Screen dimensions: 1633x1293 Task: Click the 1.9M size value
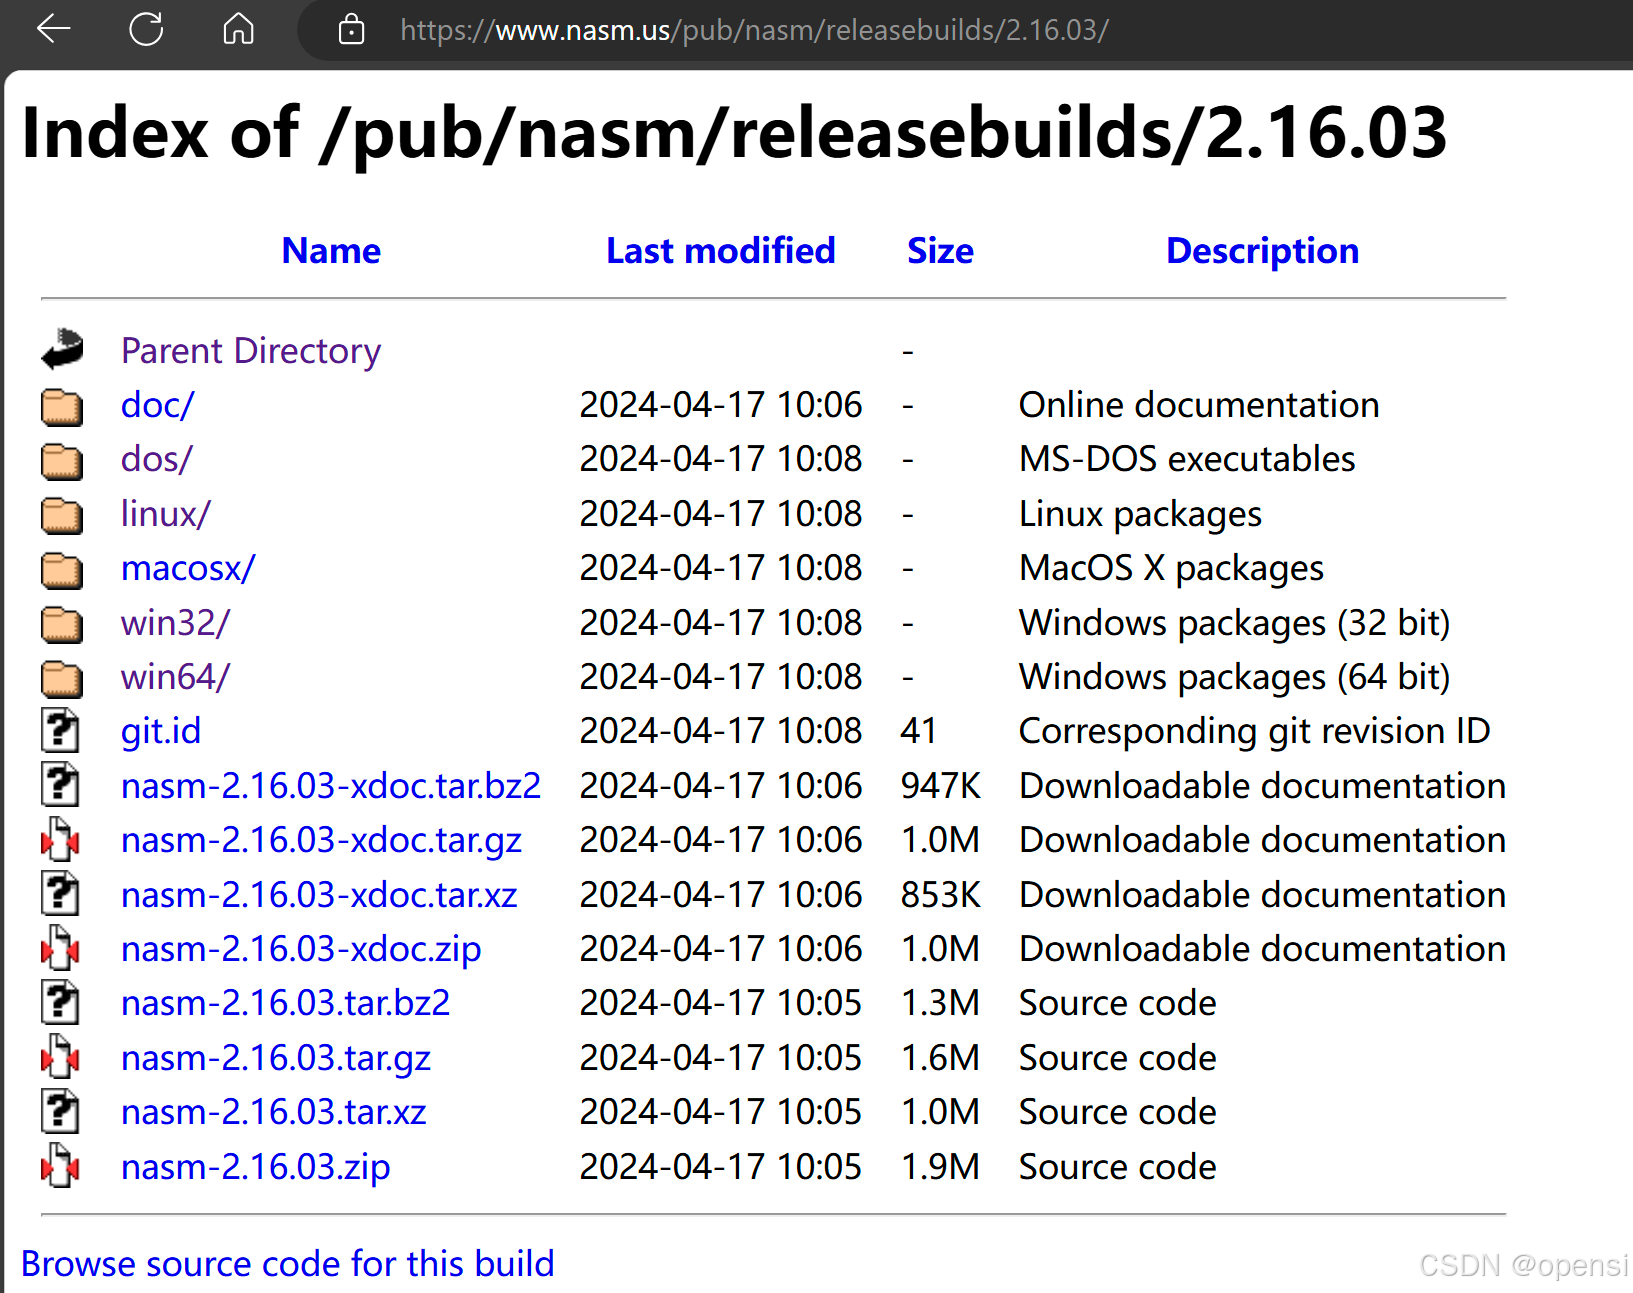click(940, 1167)
